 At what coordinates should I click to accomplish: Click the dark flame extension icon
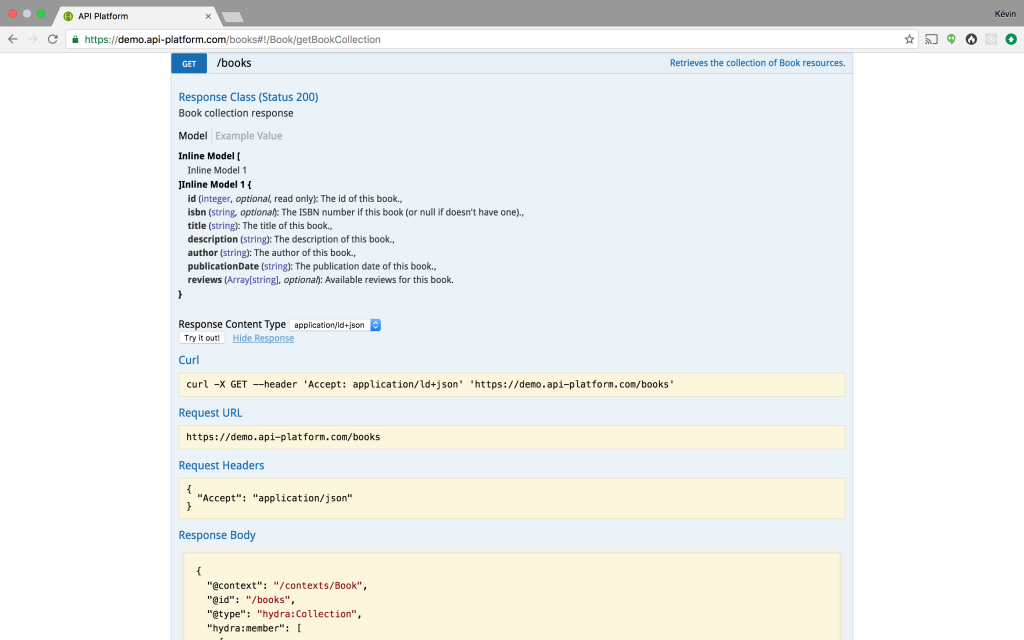point(970,39)
